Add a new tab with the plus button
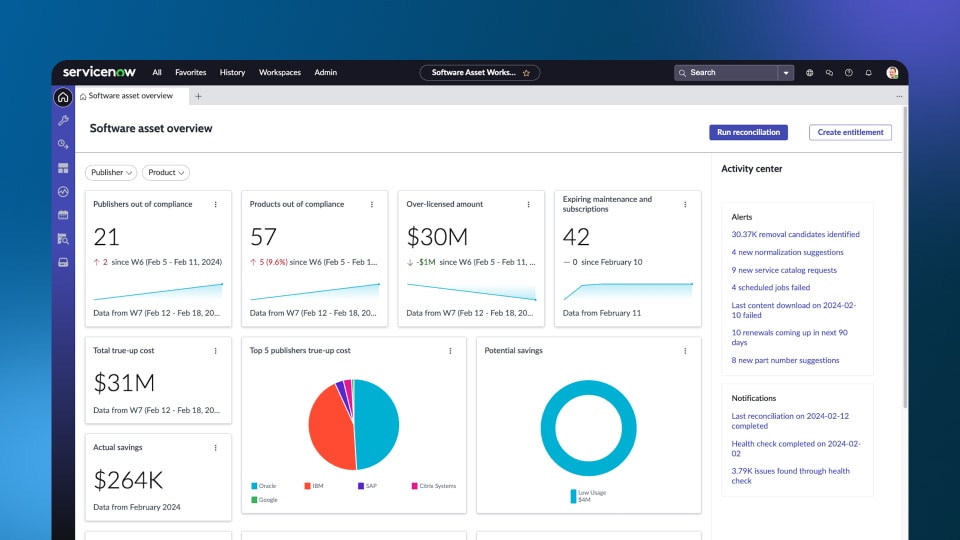Image resolution: width=960 pixels, height=540 pixels. tap(198, 96)
